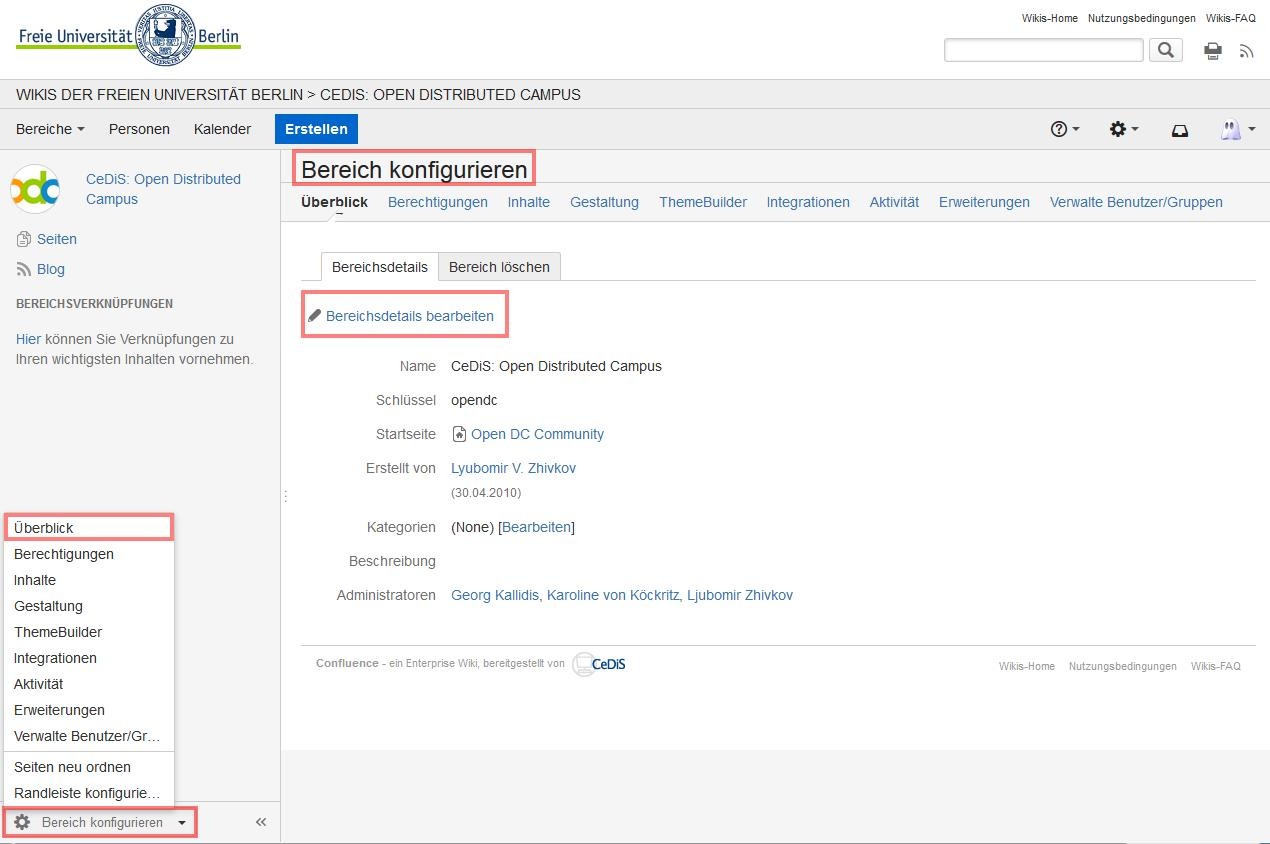Choose ThemeBuilder in the popup menu
Viewport: 1270px width, 844px height.
click(89, 632)
